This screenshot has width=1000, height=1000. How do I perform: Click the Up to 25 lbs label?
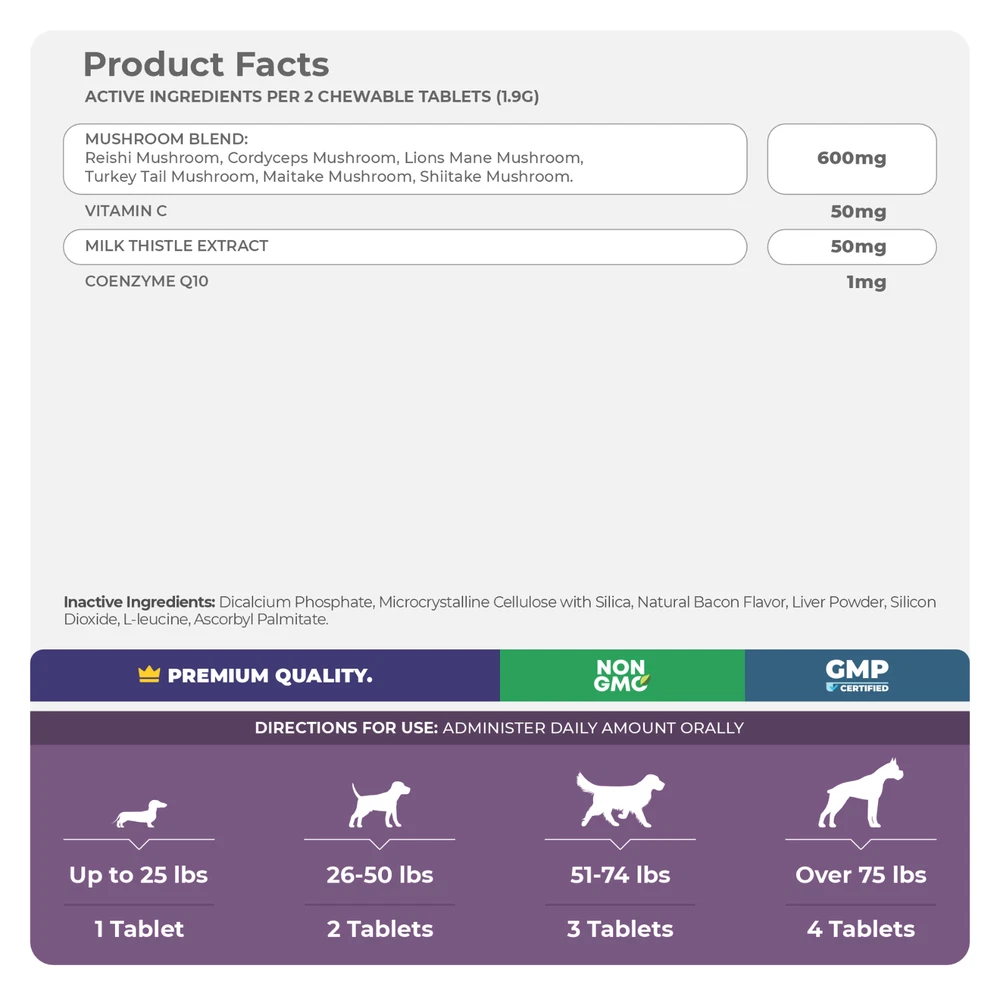pyautogui.click(x=139, y=875)
